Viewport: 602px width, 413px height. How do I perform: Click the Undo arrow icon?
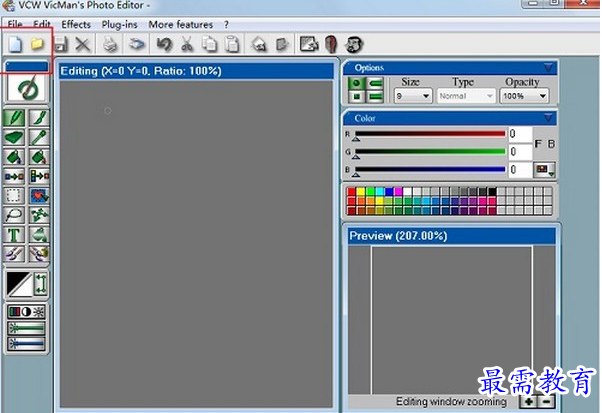(165, 44)
